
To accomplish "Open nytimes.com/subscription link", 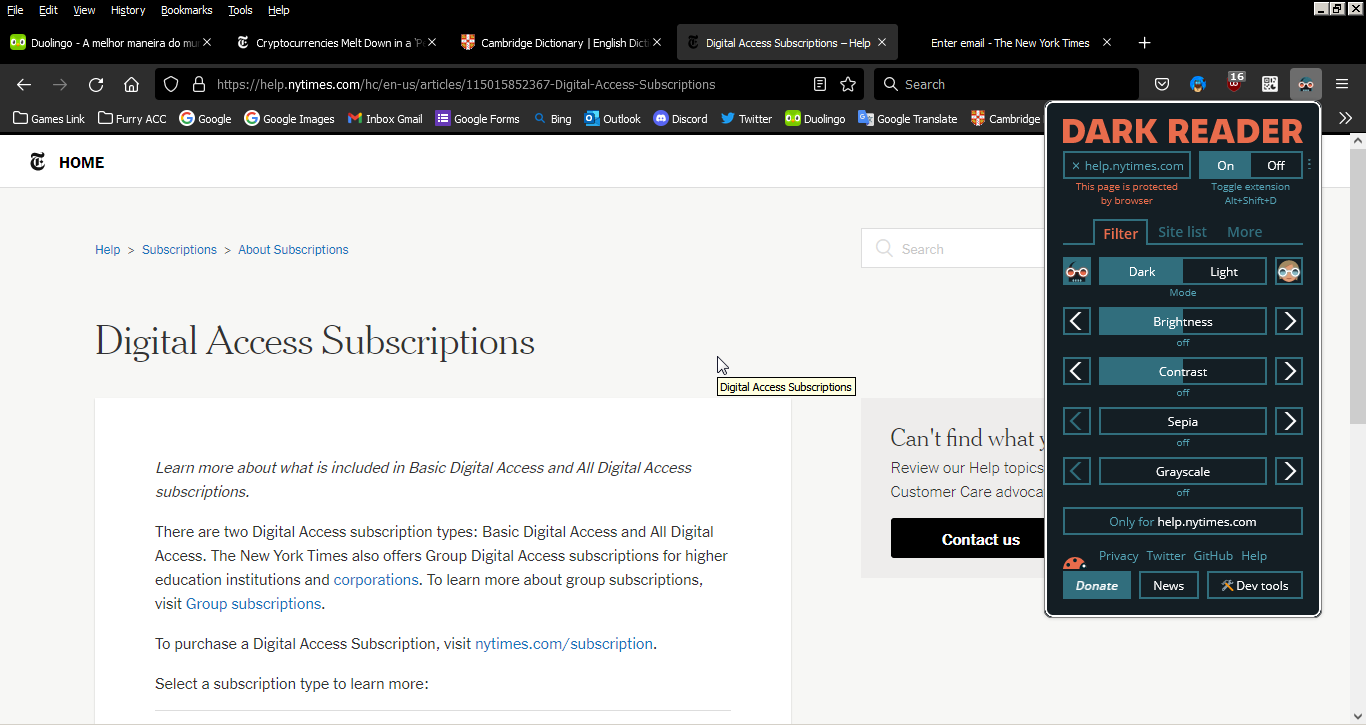I will click(564, 644).
